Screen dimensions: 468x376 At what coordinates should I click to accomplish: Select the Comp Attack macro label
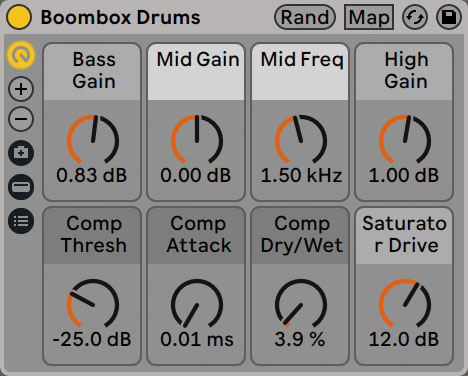(x=196, y=236)
